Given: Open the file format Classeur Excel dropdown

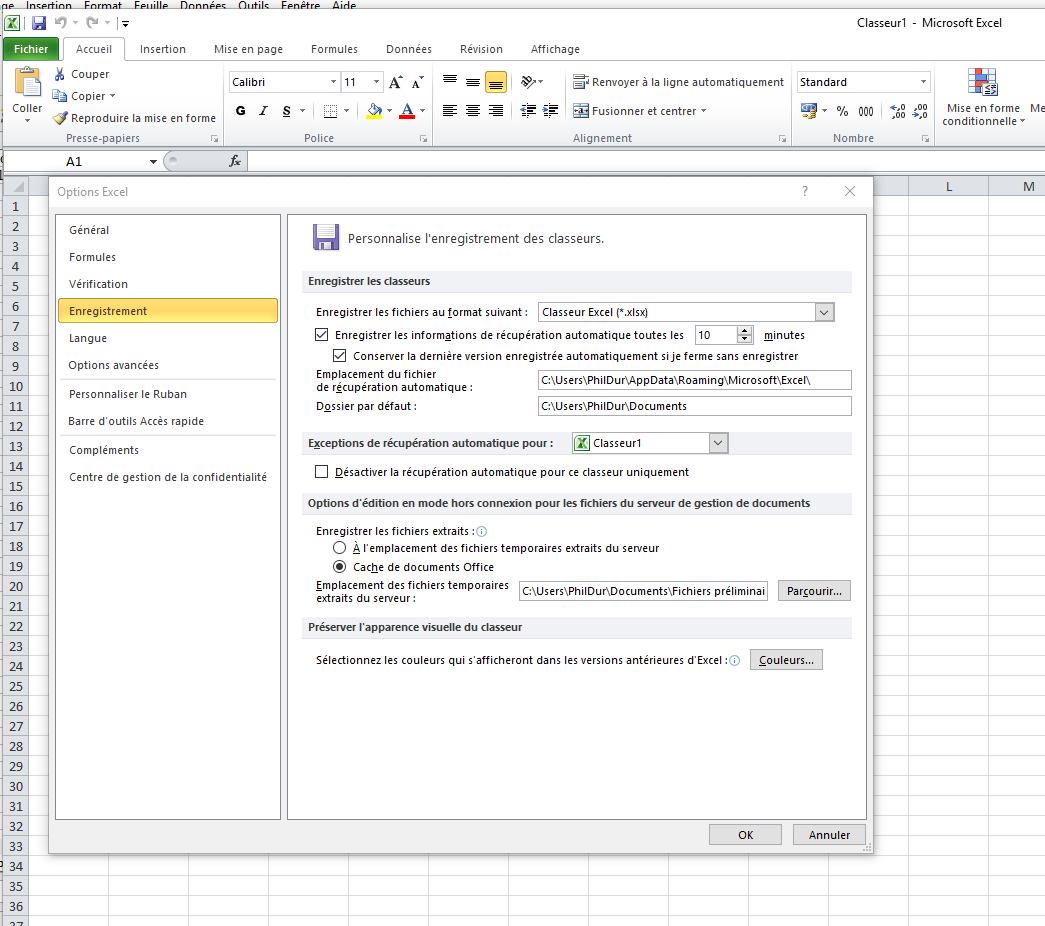Looking at the screenshot, I should (x=824, y=312).
